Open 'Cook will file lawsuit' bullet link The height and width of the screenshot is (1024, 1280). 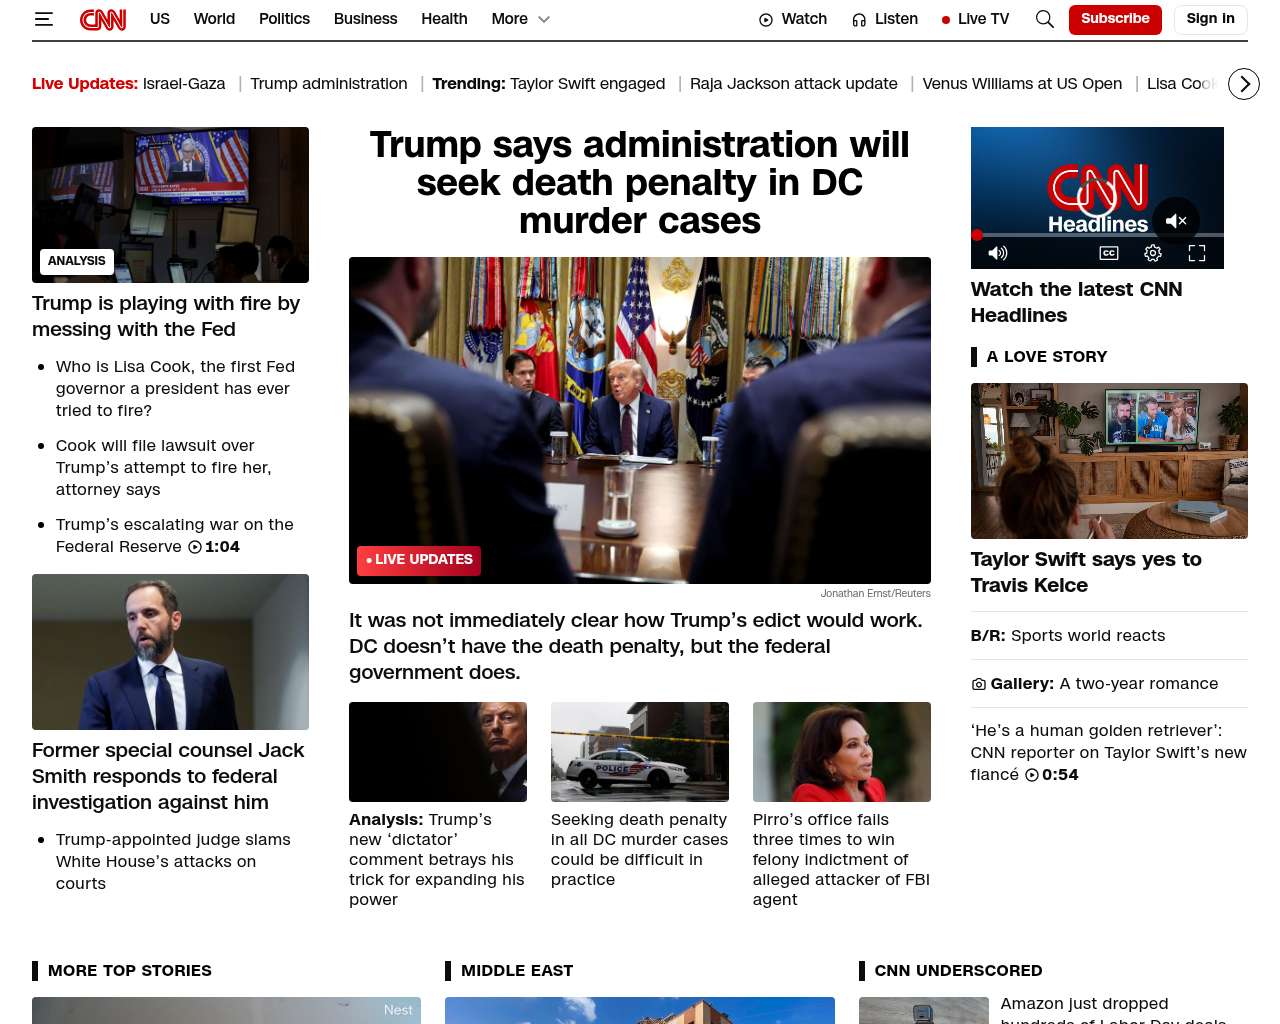click(163, 468)
